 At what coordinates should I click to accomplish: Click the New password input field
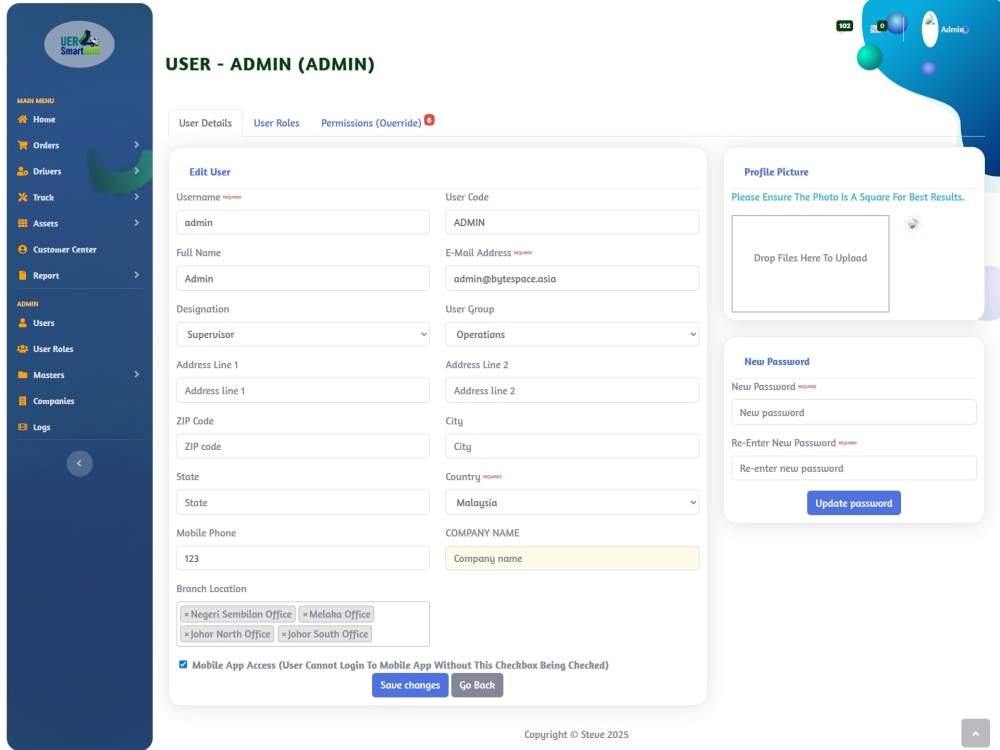tap(854, 413)
